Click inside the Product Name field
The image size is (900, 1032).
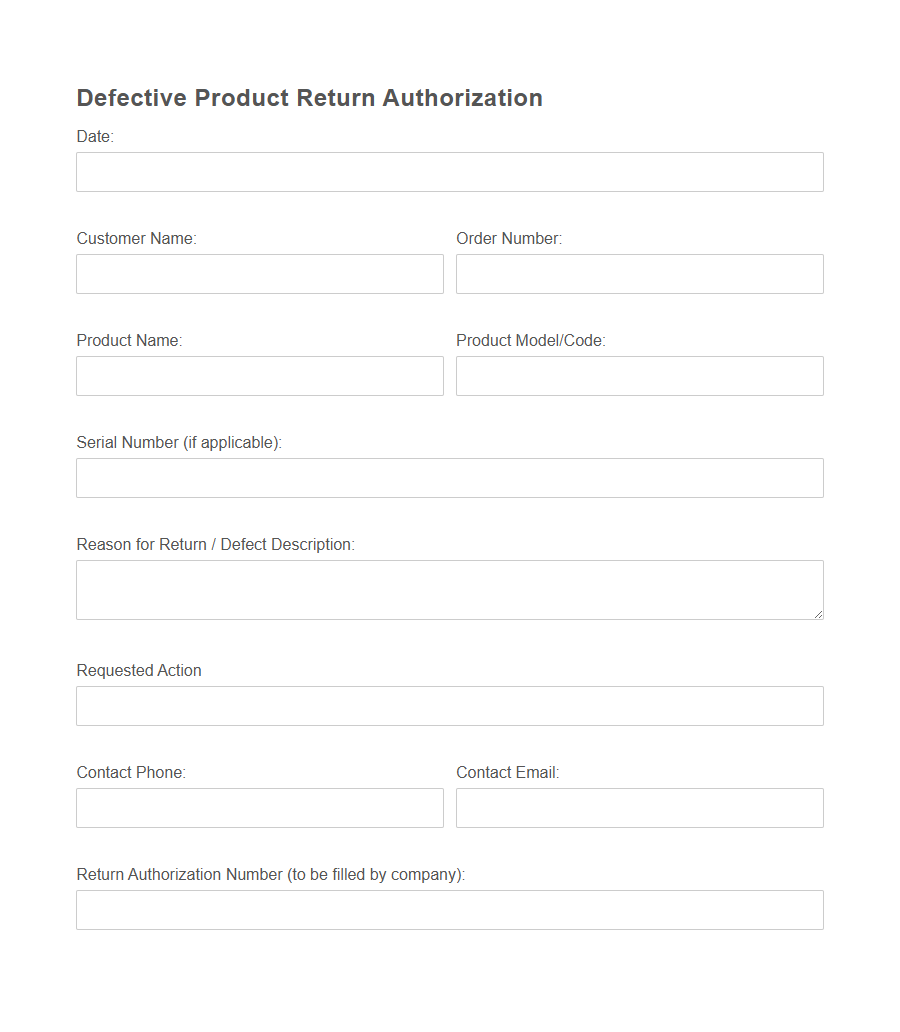[x=259, y=375]
